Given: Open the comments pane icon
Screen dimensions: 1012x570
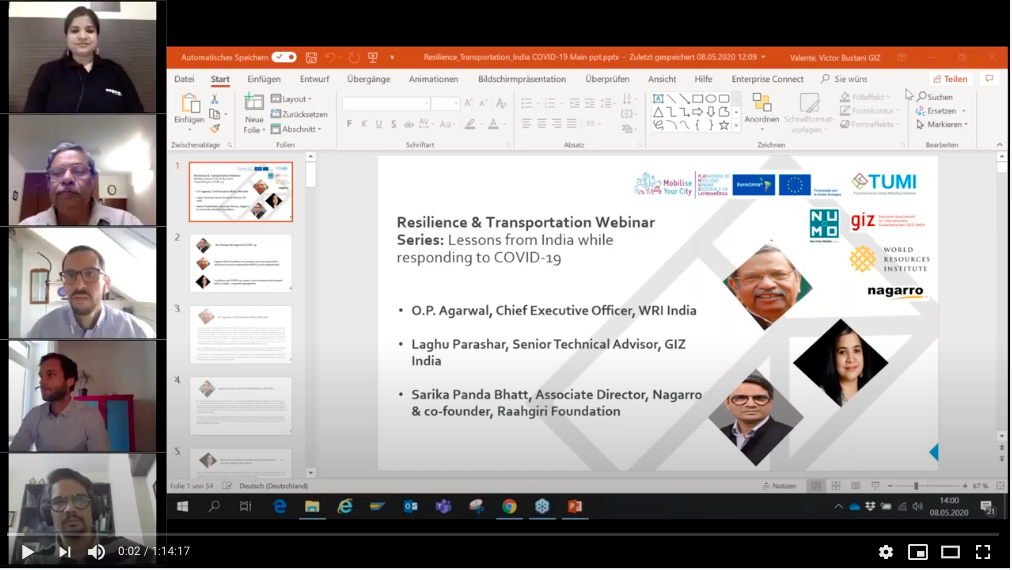Looking at the screenshot, I should (989, 79).
